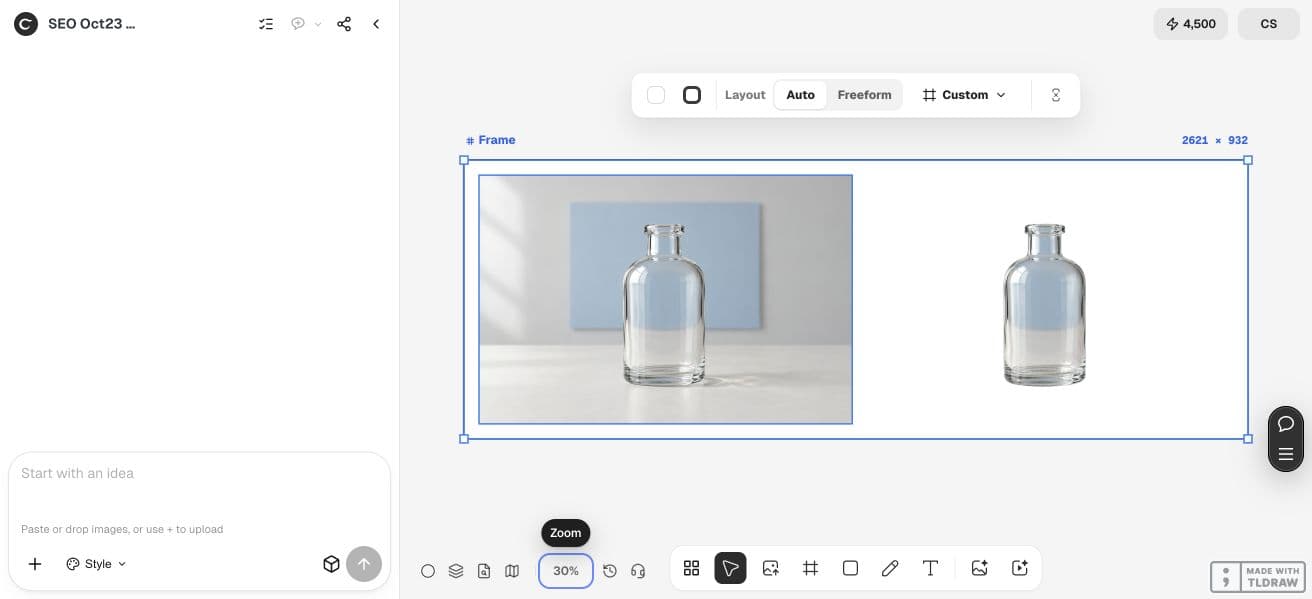Open the Style dropdown
This screenshot has height=599, width=1312.
pos(97,564)
